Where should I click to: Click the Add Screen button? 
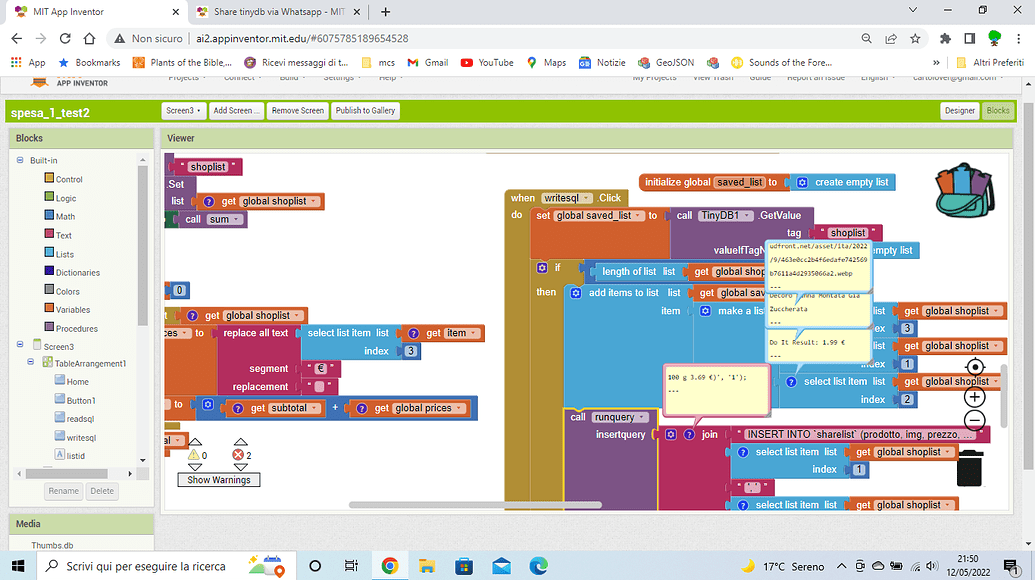tap(236, 111)
